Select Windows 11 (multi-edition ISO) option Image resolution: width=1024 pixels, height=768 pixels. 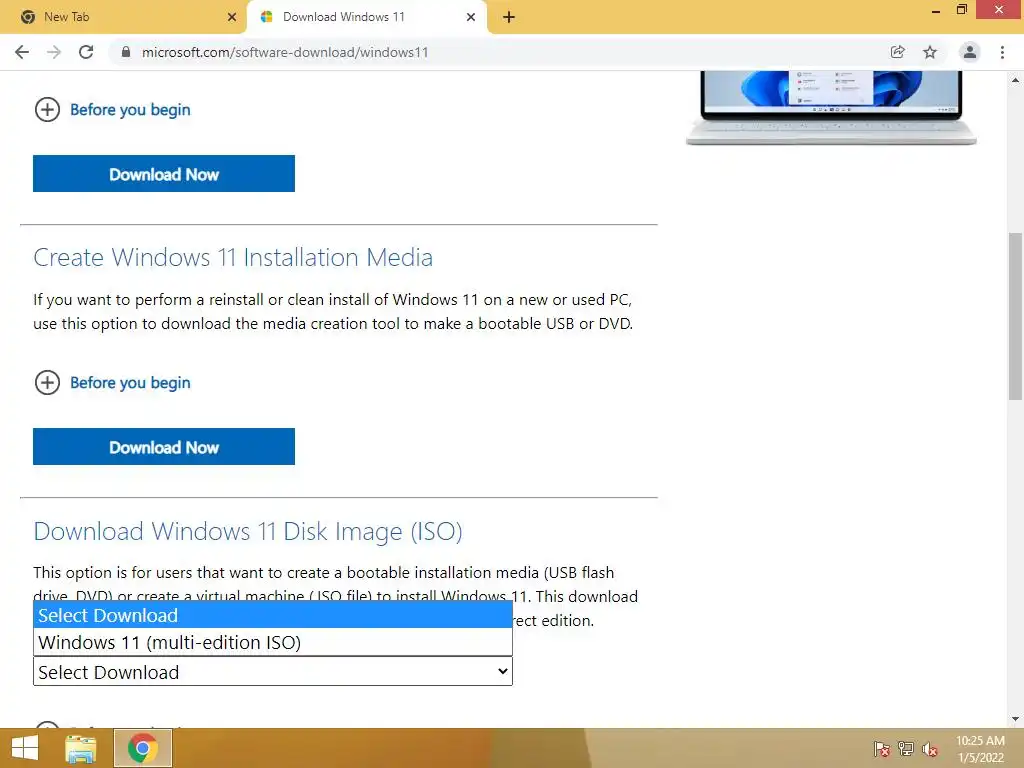pyautogui.click(x=273, y=643)
